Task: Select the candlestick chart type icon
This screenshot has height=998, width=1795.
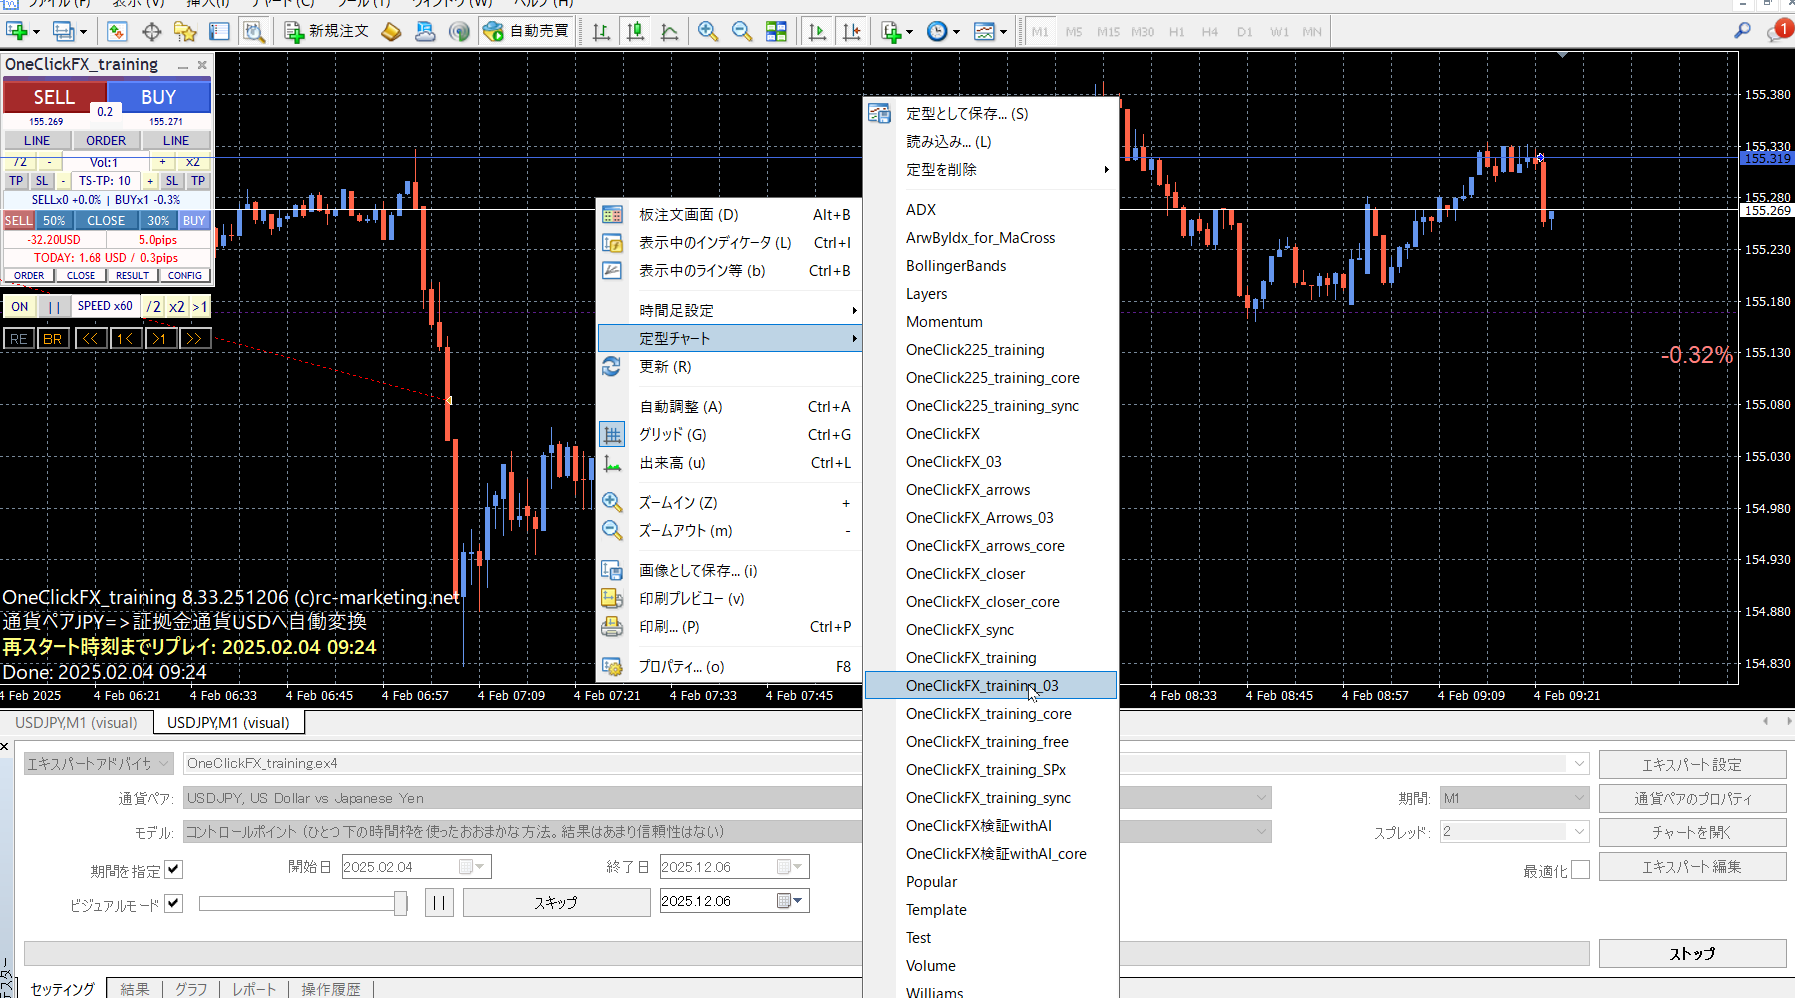Action: coord(635,32)
